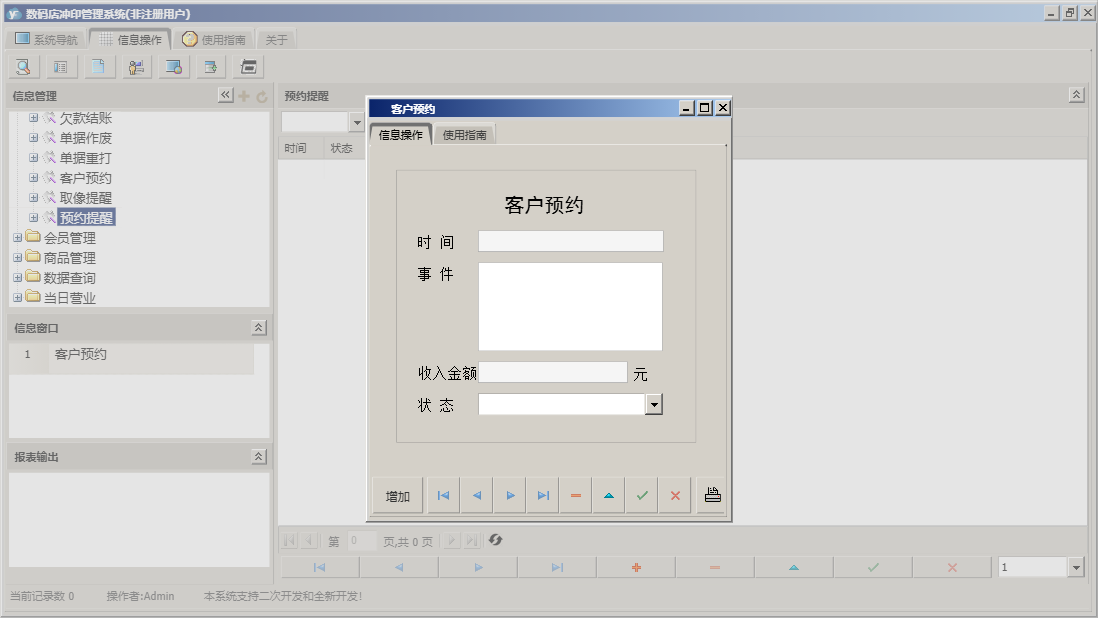Switch to the 系统导航 tab
1098x618 pixels.
click(46, 38)
